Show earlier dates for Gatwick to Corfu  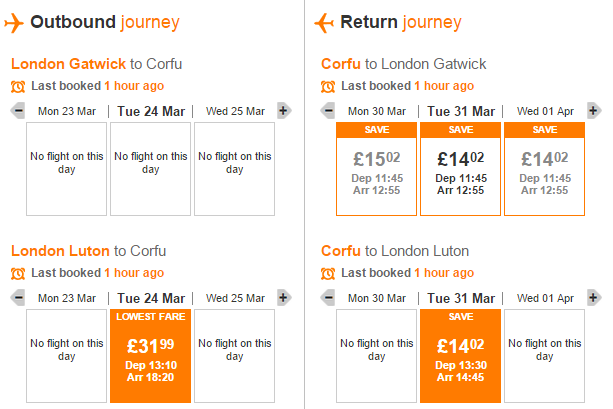(x=18, y=111)
